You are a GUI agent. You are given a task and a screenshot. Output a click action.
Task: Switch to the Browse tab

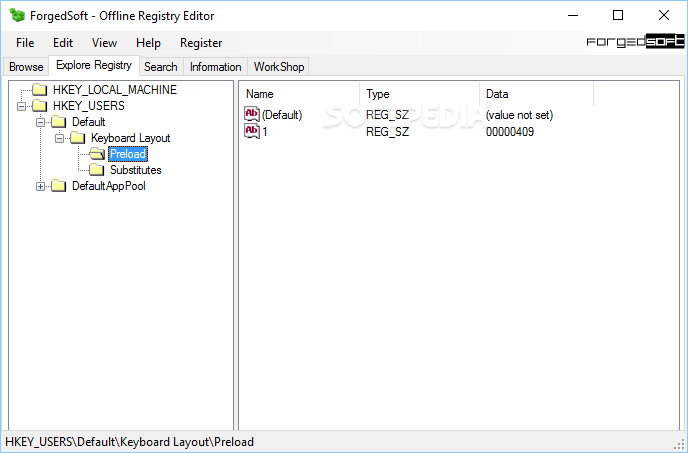click(x=26, y=67)
